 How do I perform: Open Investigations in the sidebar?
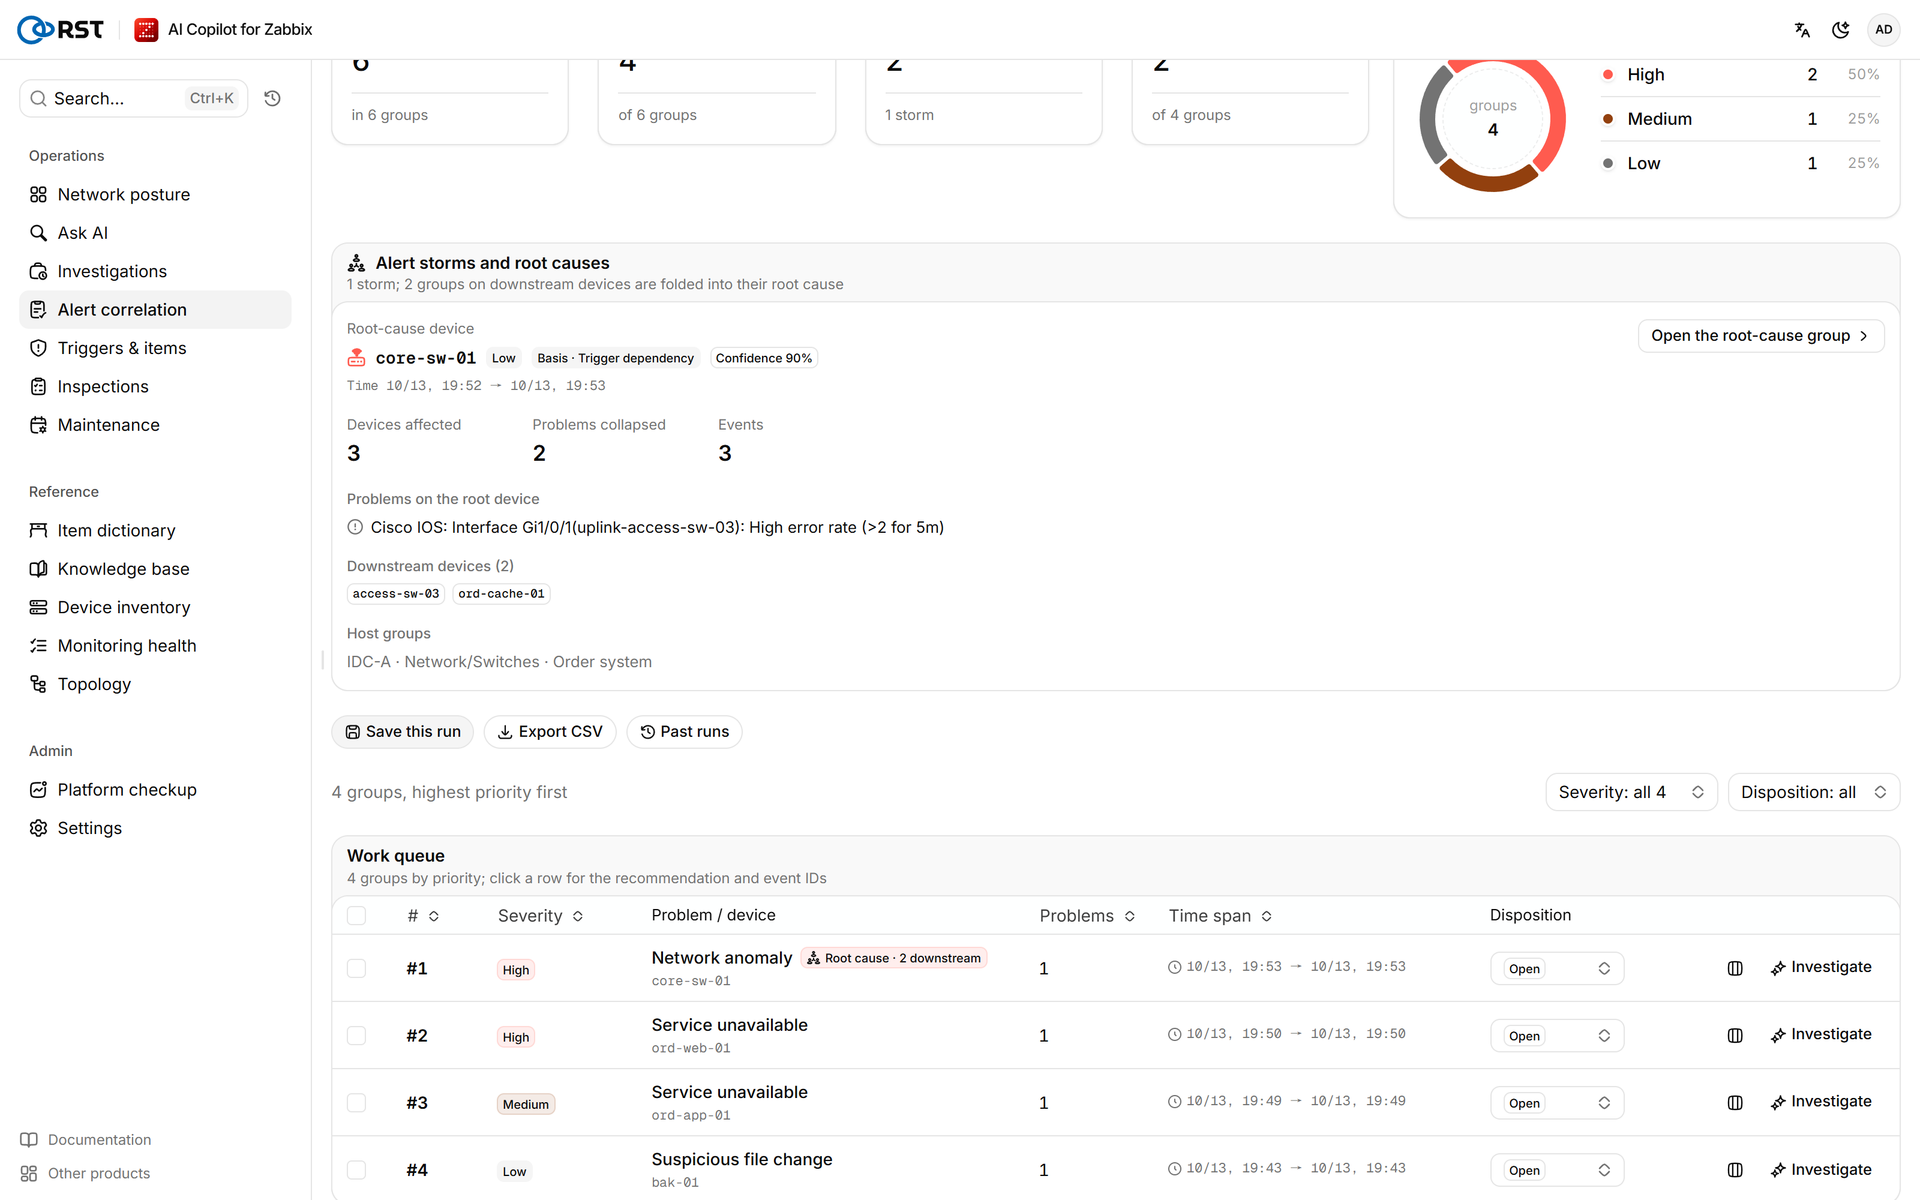[x=155, y=271]
